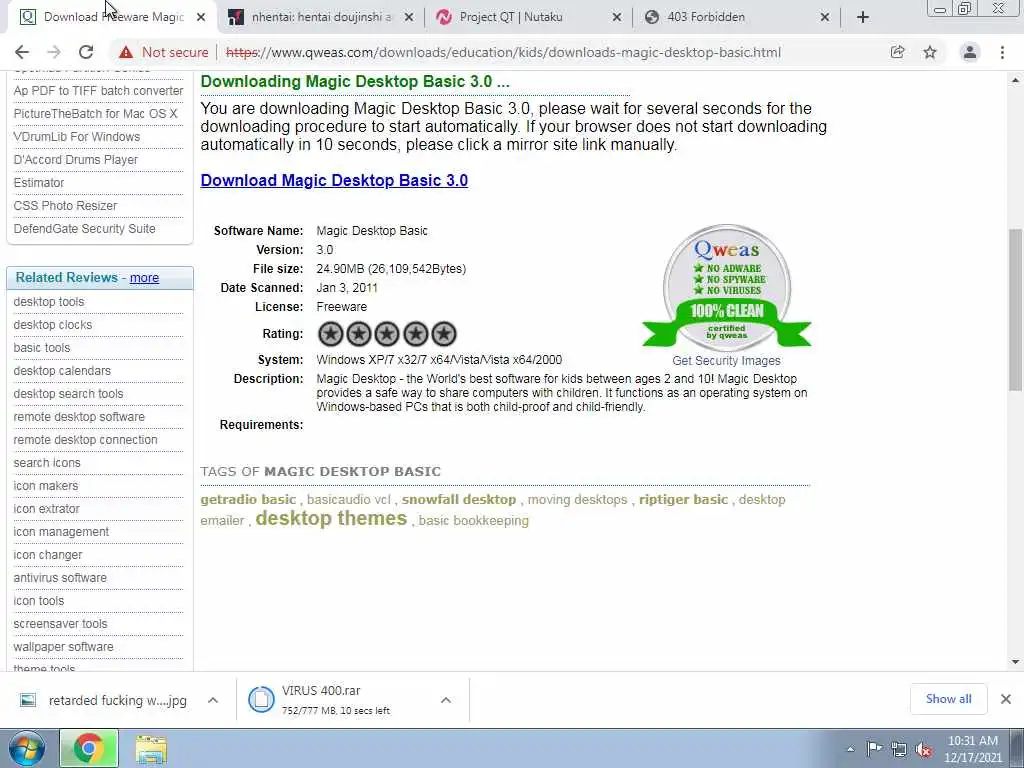The height and width of the screenshot is (768, 1024).
Task: Click the browser forward arrow
Action: point(54,52)
